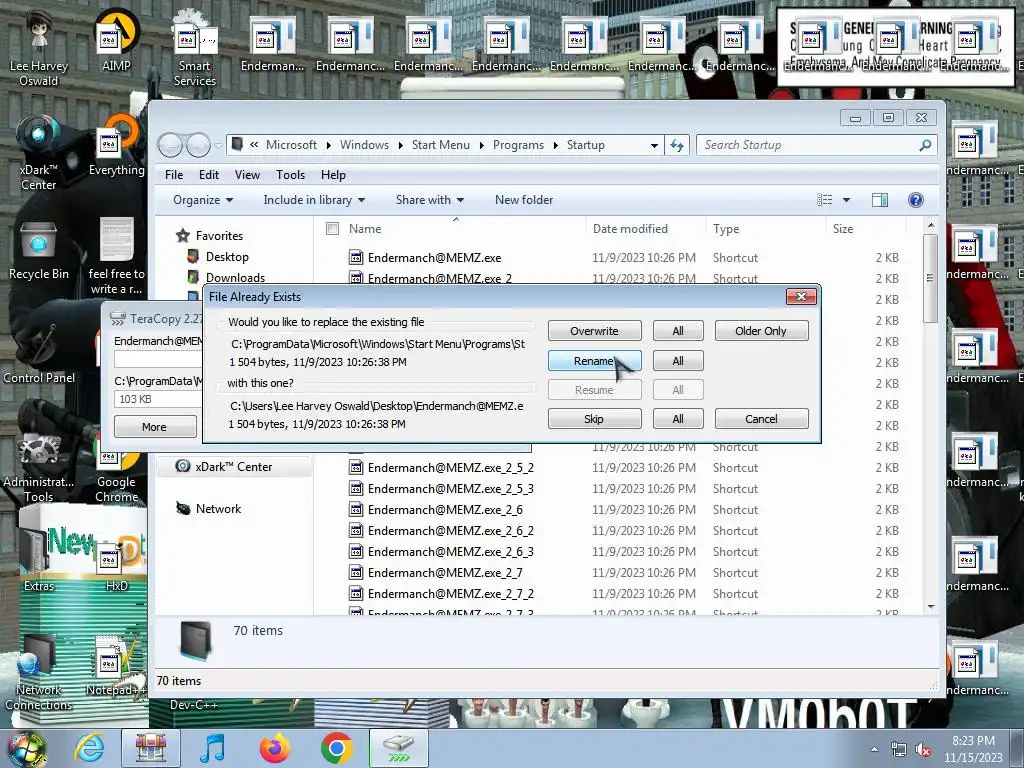Image resolution: width=1024 pixels, height=768 pixels.
Task: Click the taskbar clock showing 8:23 PM
Action: (973, 749)
